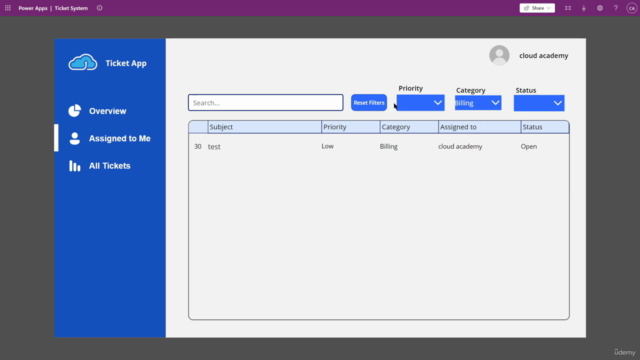Open the help question mark icon
This screenshot has width=640, height=360.
point(616,8)
